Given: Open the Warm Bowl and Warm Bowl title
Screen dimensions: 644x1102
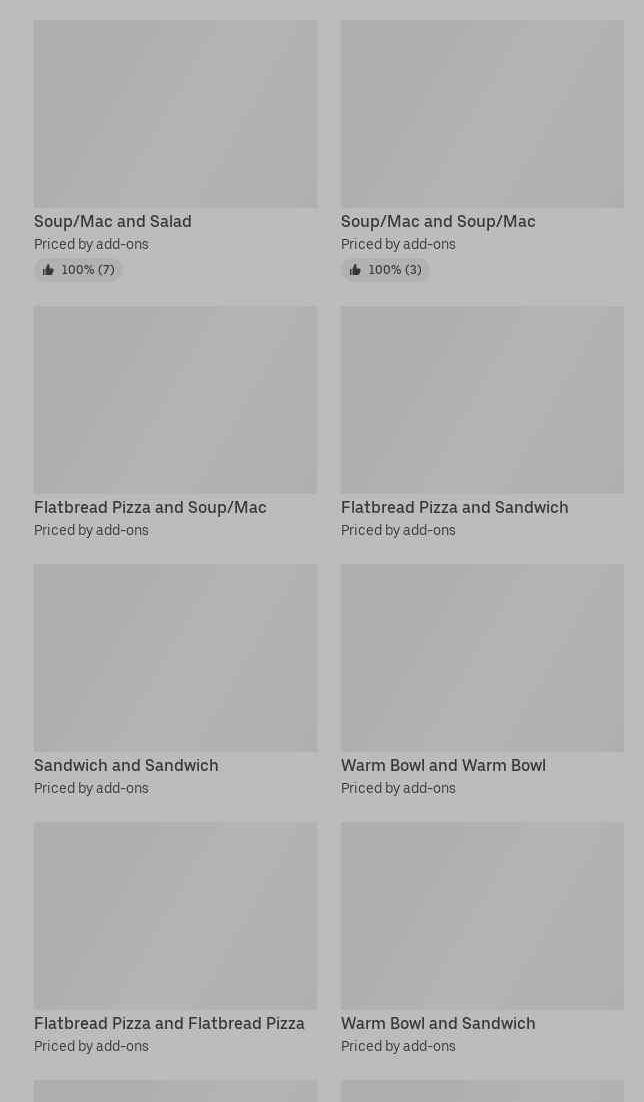Looking at the screenshot, I should (443, 765).
